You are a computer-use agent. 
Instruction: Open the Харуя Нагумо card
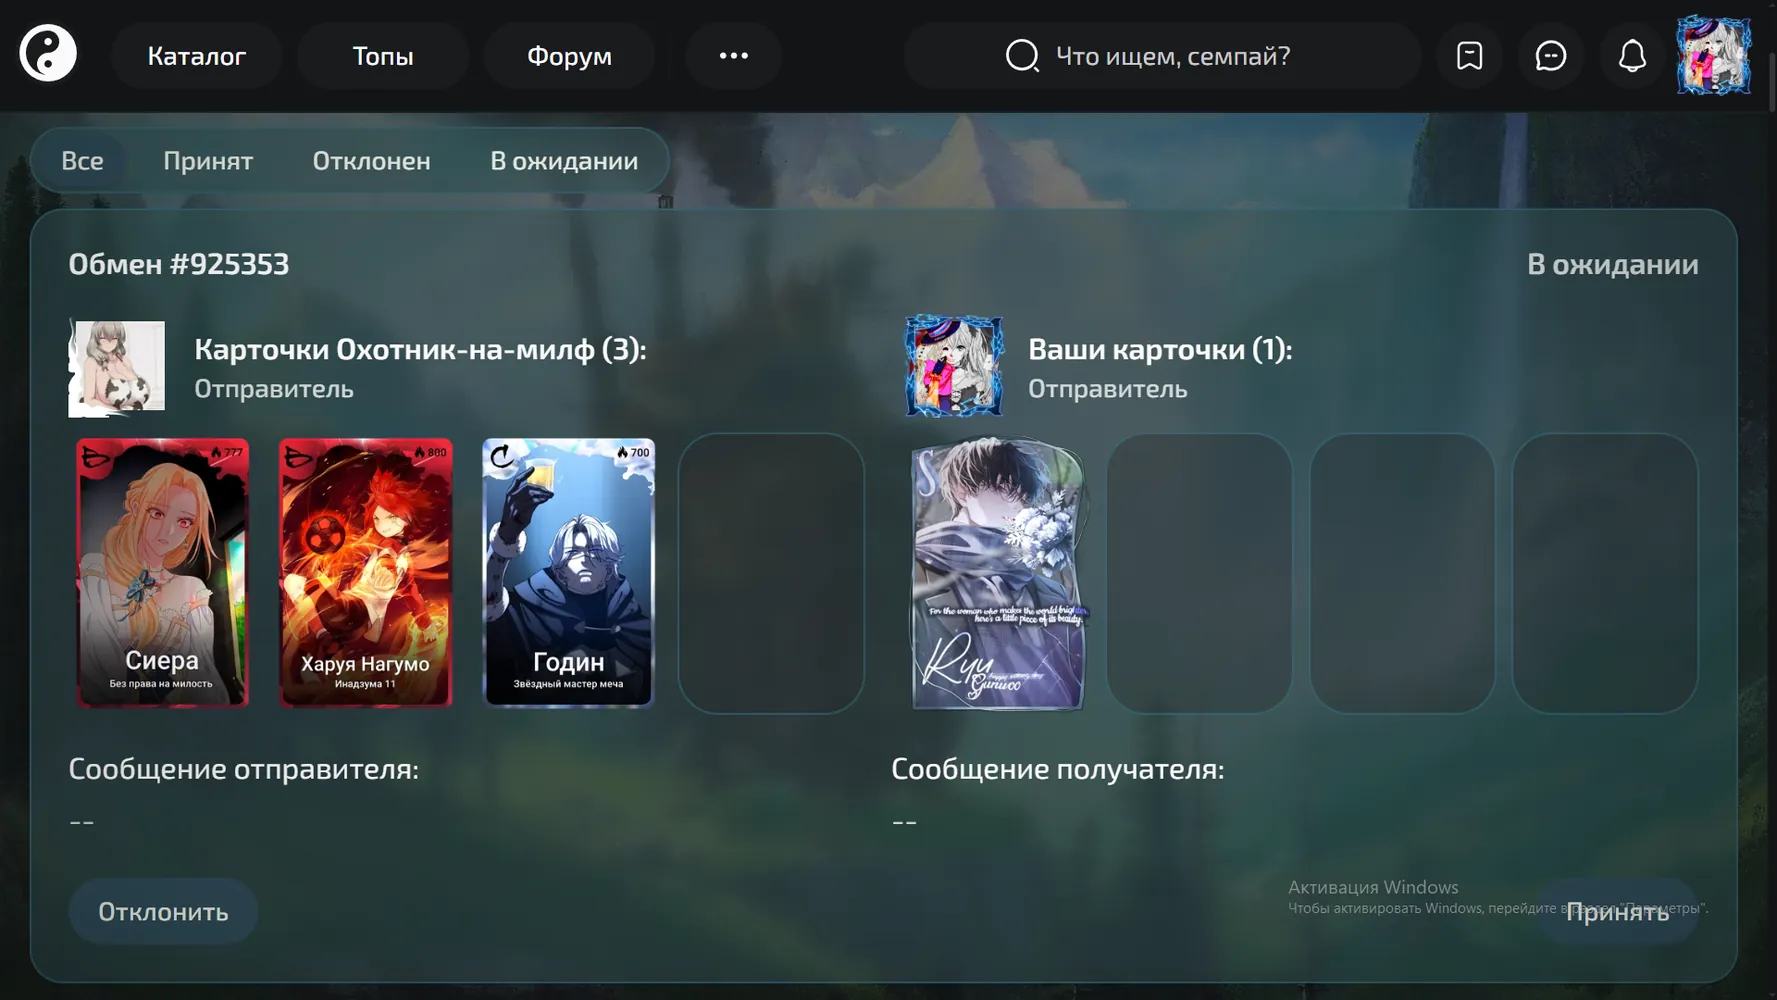tap(365, 573)
